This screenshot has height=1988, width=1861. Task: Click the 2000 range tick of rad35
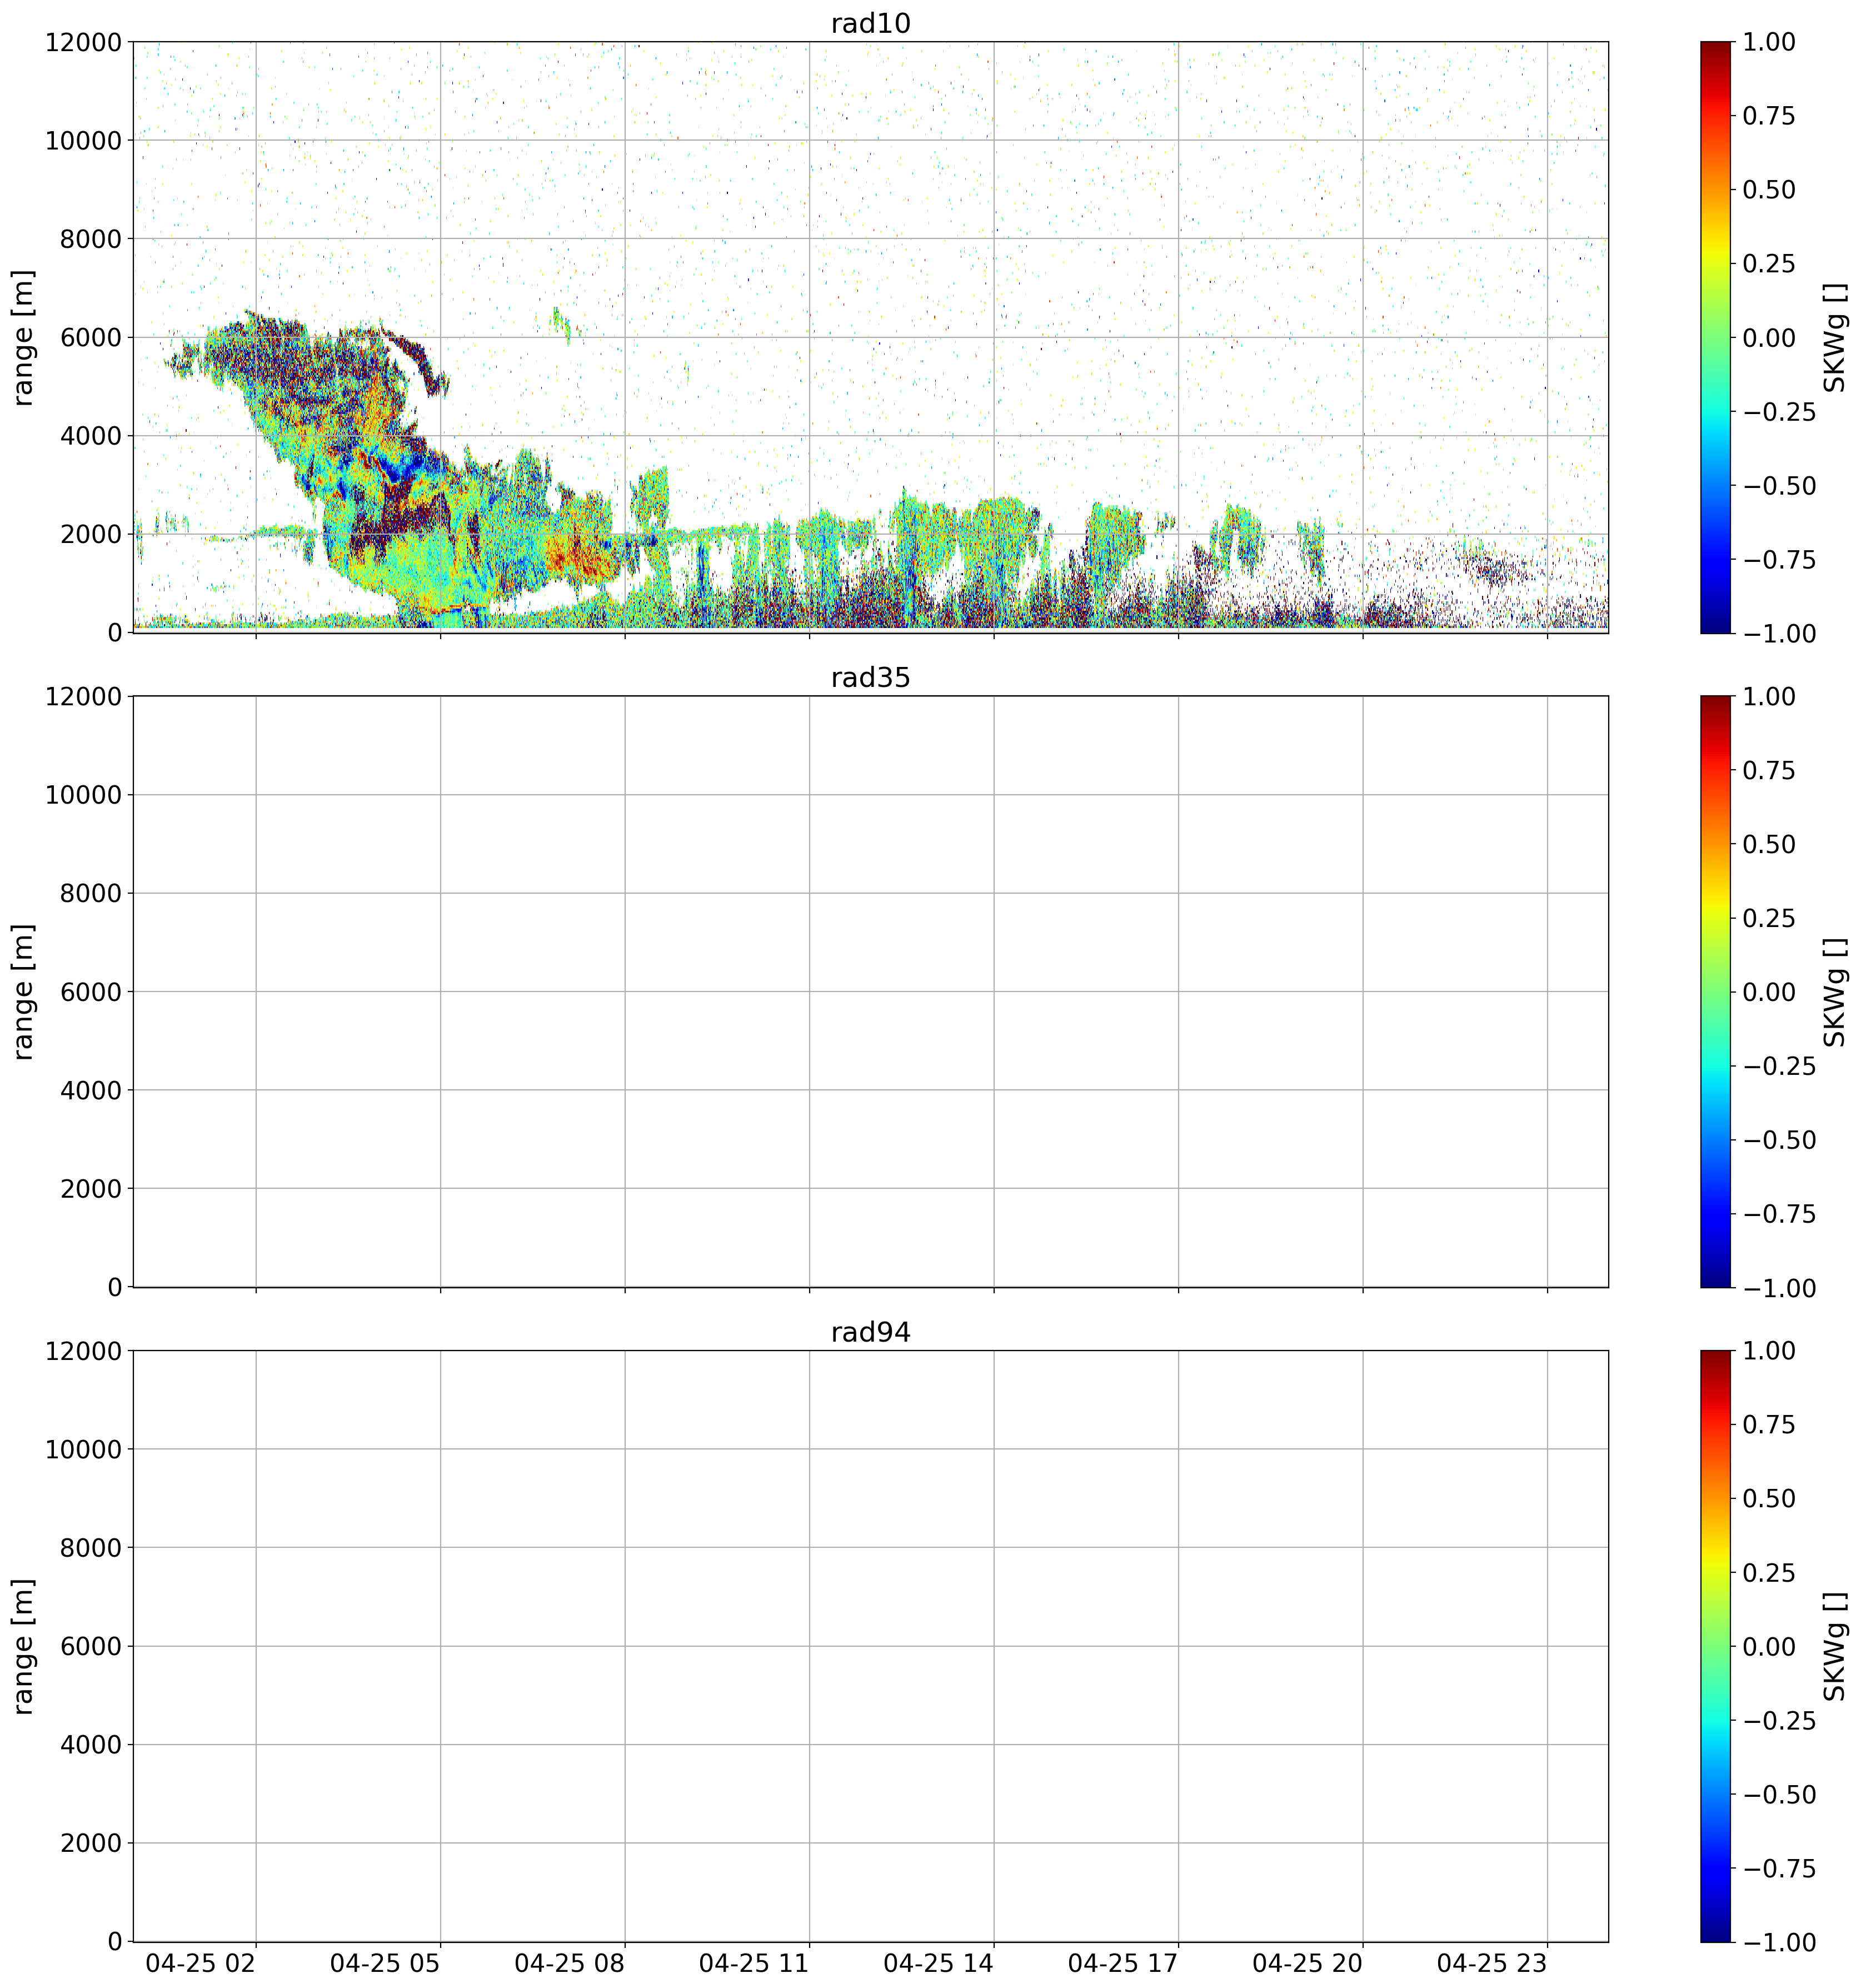coord(91,1189)
